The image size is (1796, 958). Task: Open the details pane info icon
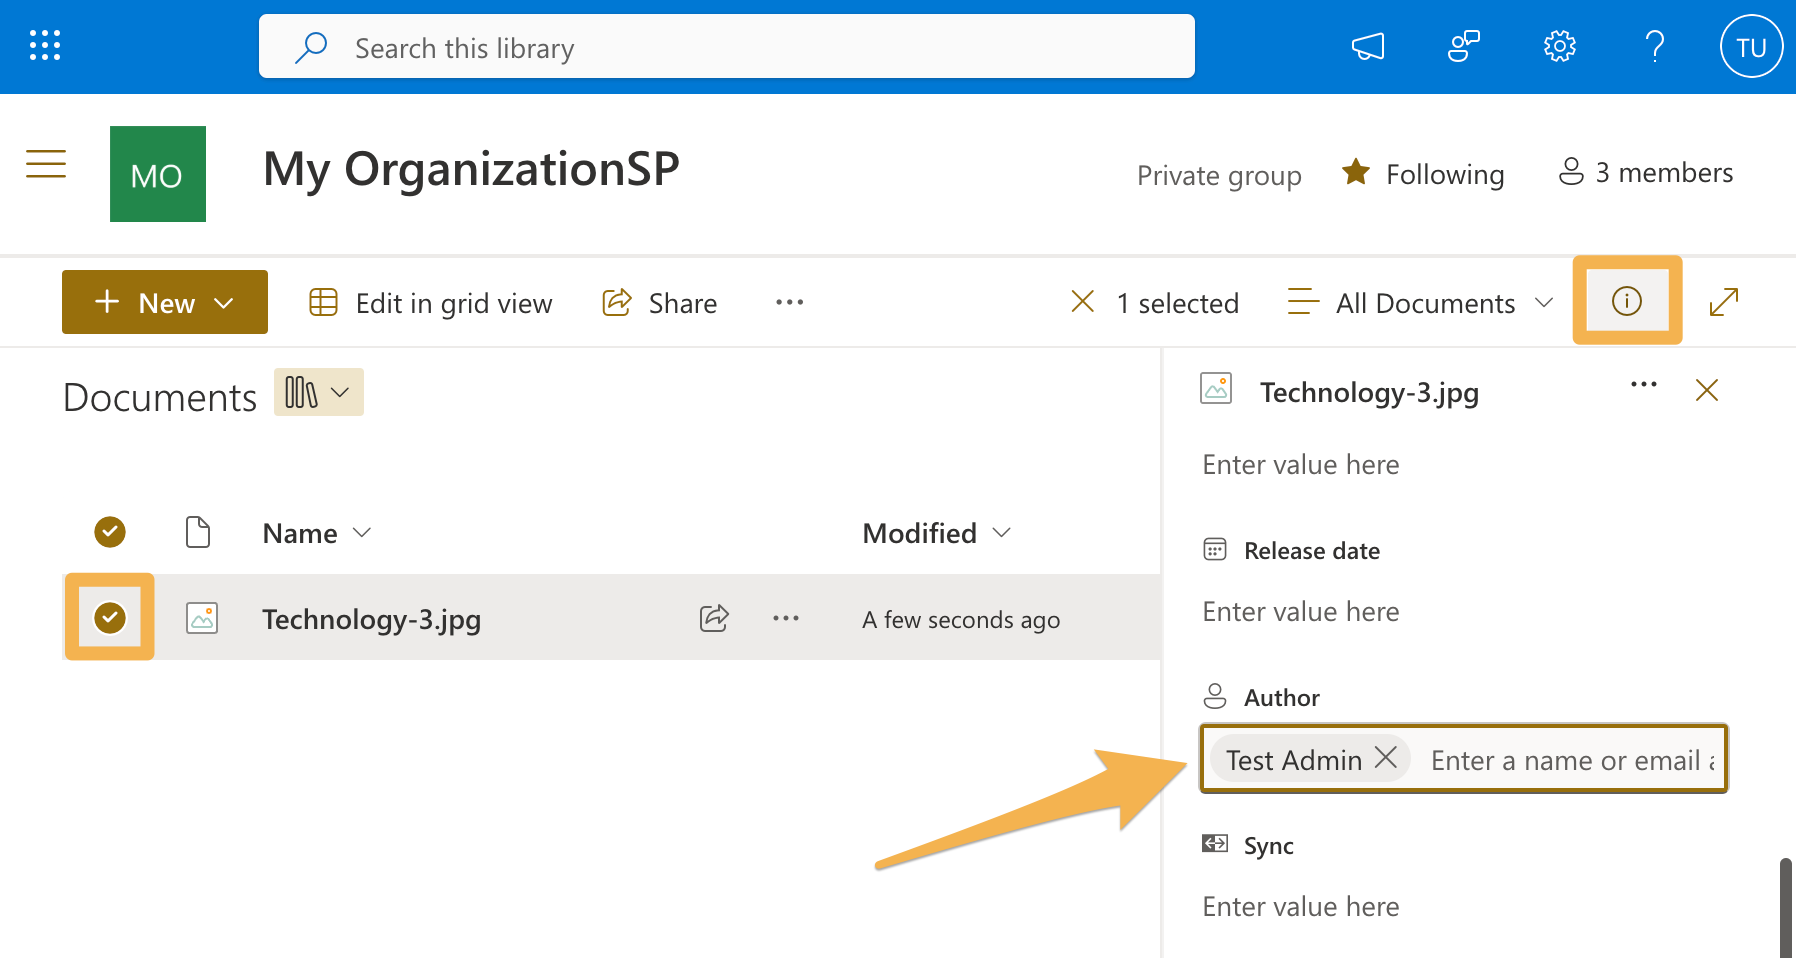[x=1627, y=301]
